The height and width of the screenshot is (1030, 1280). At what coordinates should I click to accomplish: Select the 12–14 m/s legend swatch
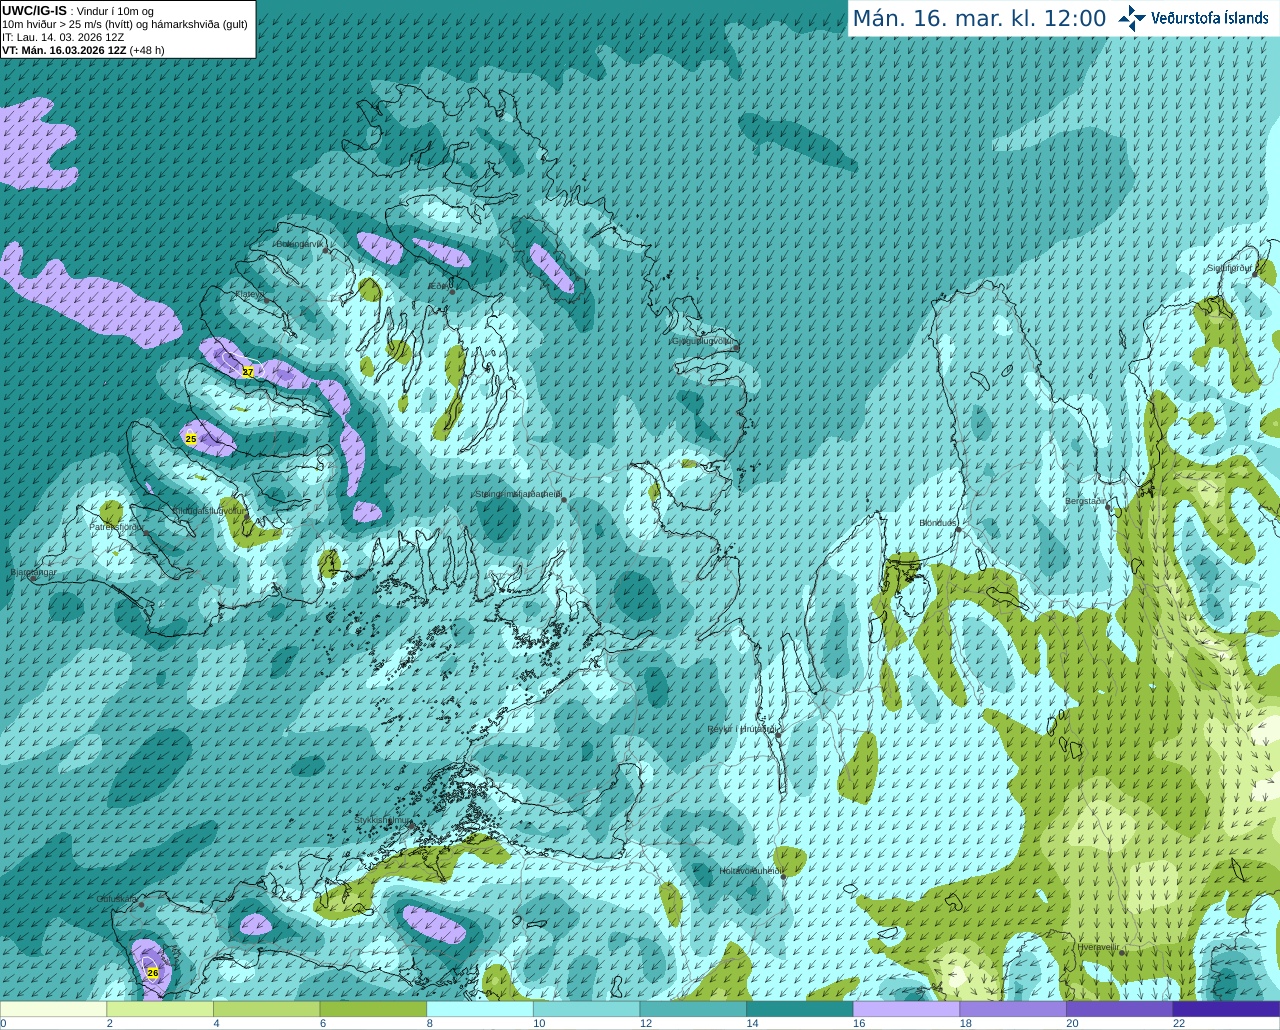[x=693, y=1009]
